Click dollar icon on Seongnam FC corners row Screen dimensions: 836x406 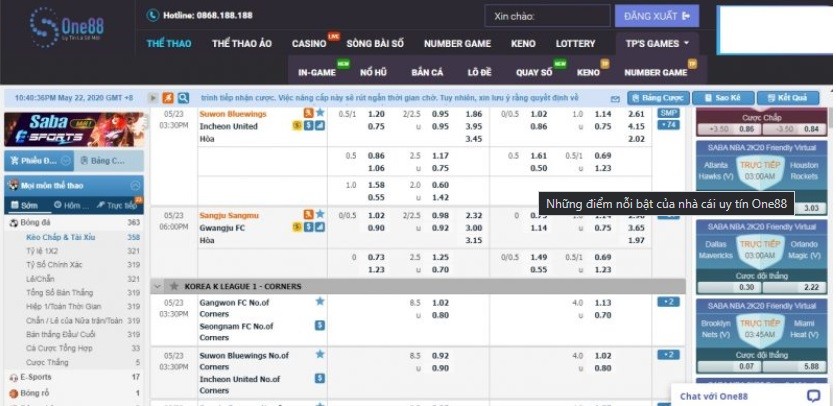[x=319, y=325]
